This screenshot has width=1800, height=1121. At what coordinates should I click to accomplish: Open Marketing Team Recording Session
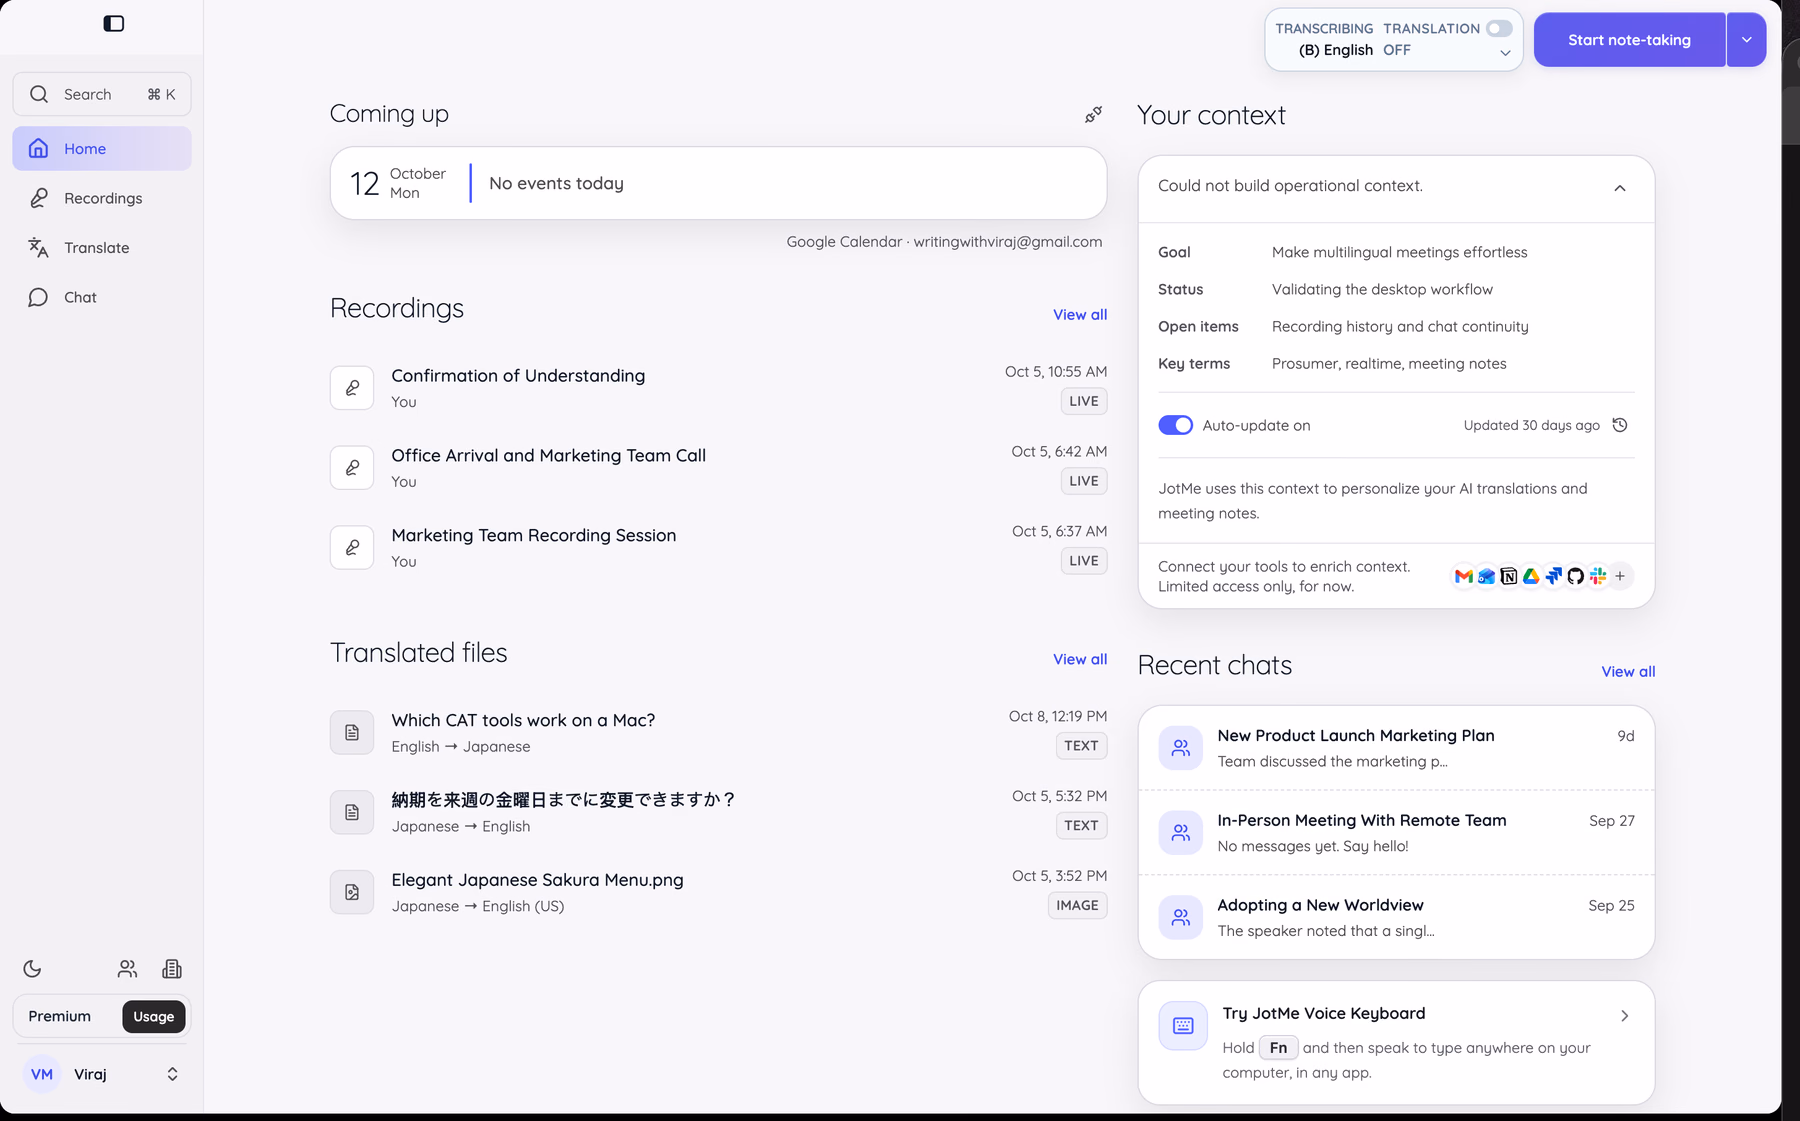click(718, 547)
